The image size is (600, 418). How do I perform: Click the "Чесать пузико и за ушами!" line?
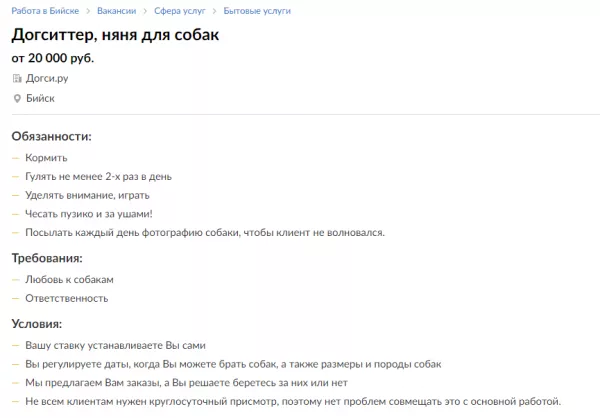coord(88,214)
